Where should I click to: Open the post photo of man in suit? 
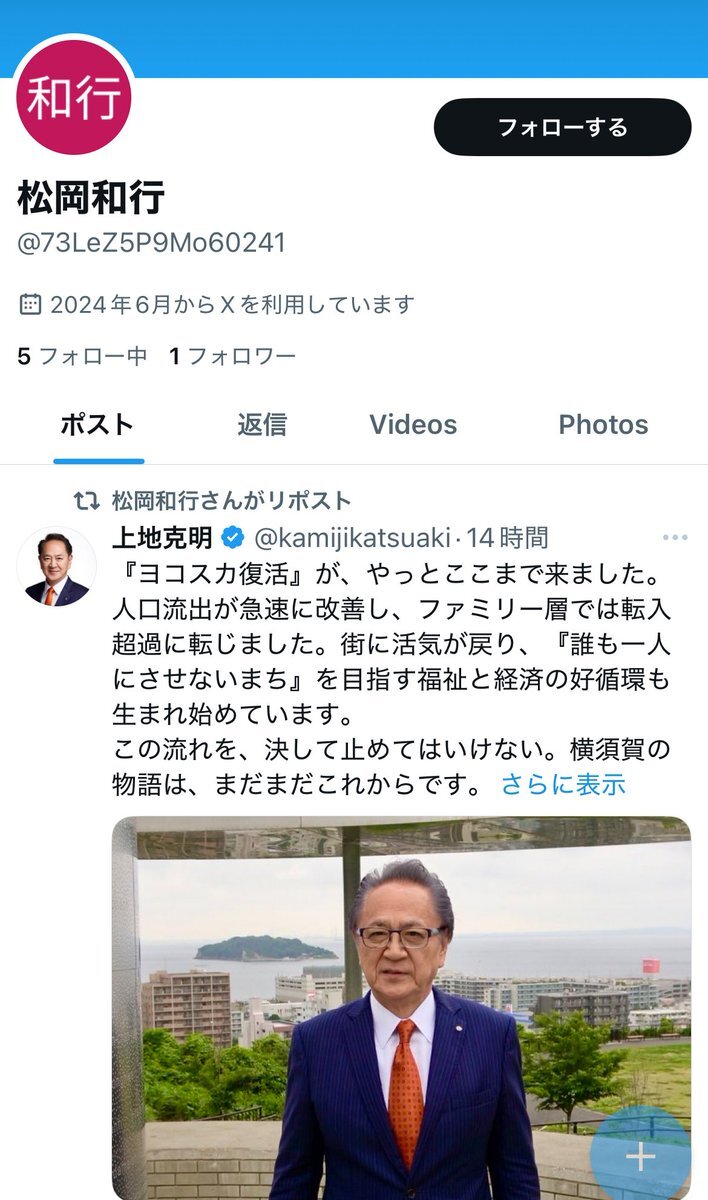(401, 1008)
